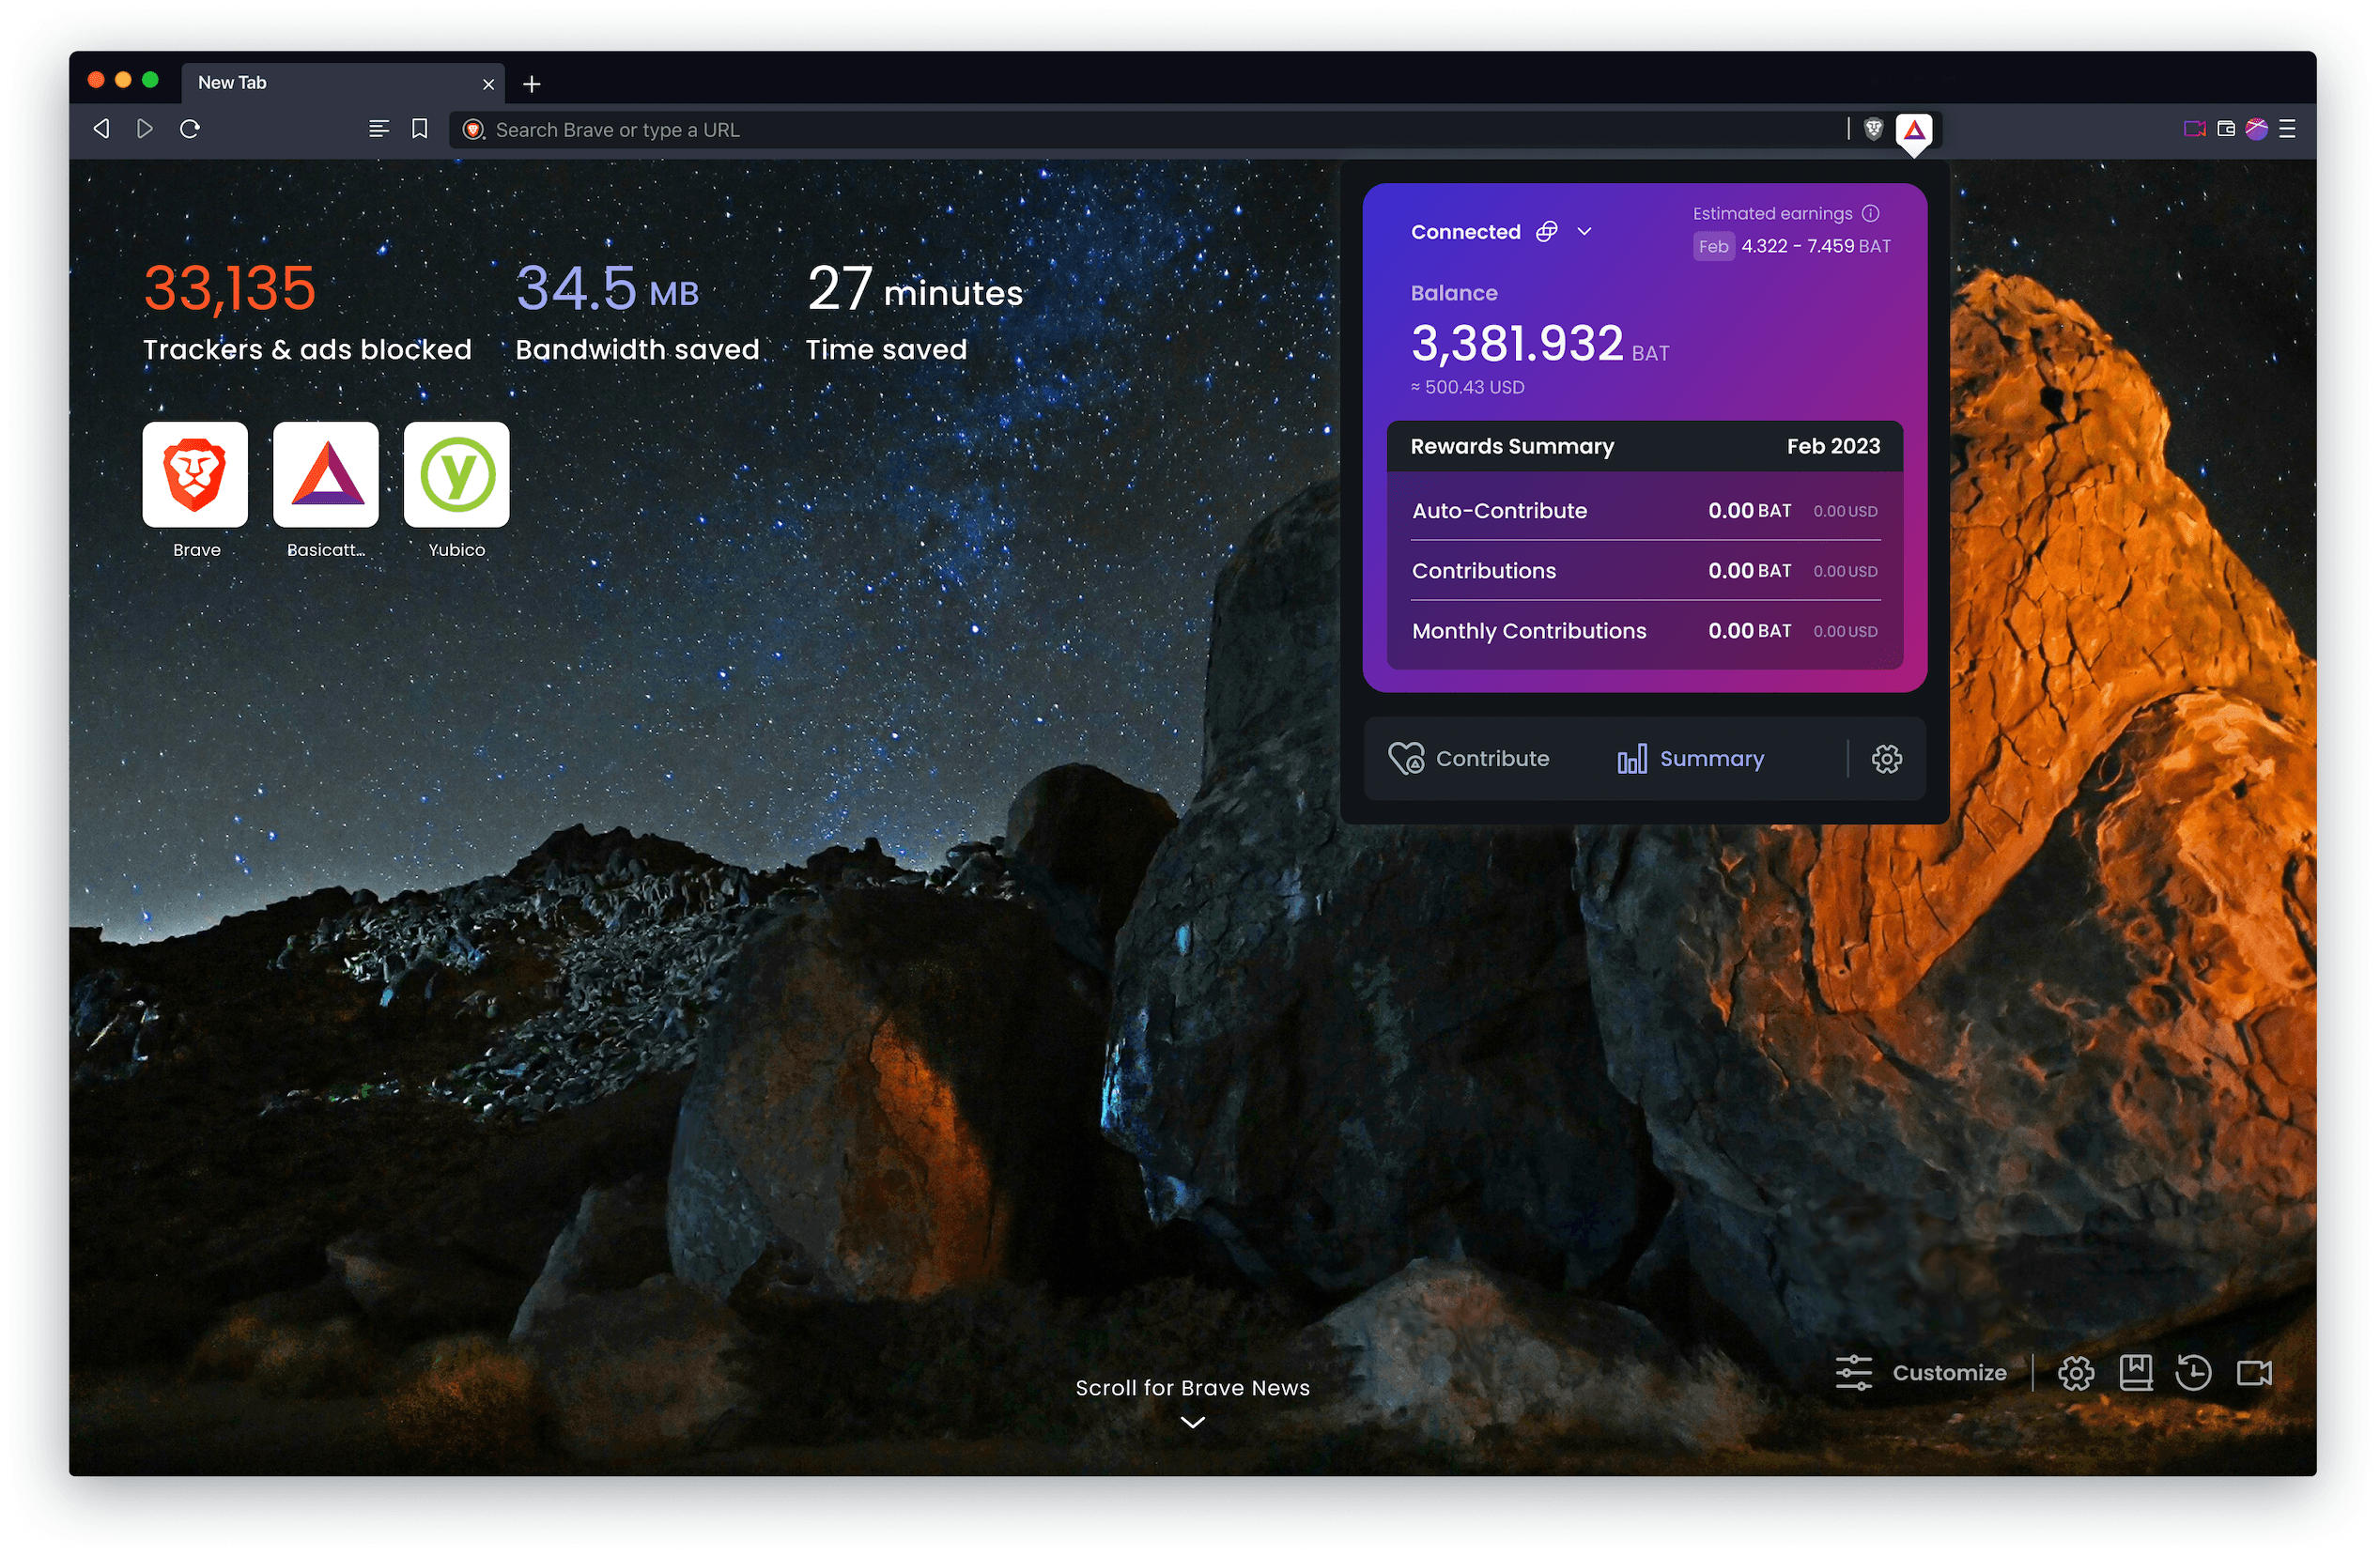Scroll down for Brave News chevron
This screenshot has height=1556, width=2380.
tap(1194, 1421)
